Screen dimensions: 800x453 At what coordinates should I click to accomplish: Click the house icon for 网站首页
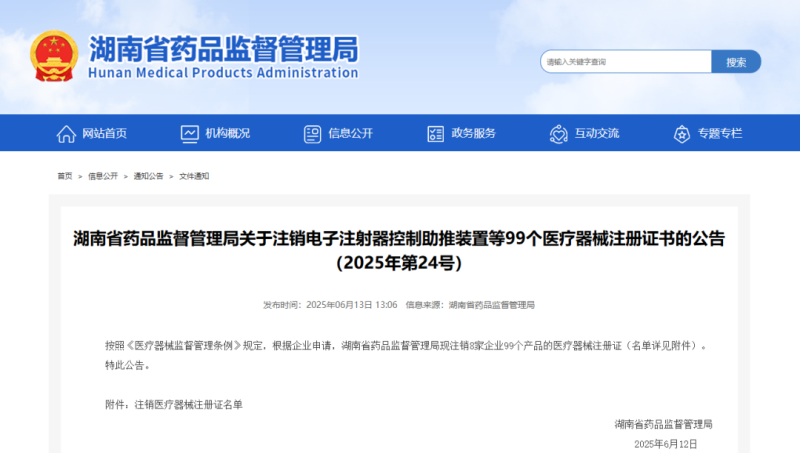tap(66, 134)
